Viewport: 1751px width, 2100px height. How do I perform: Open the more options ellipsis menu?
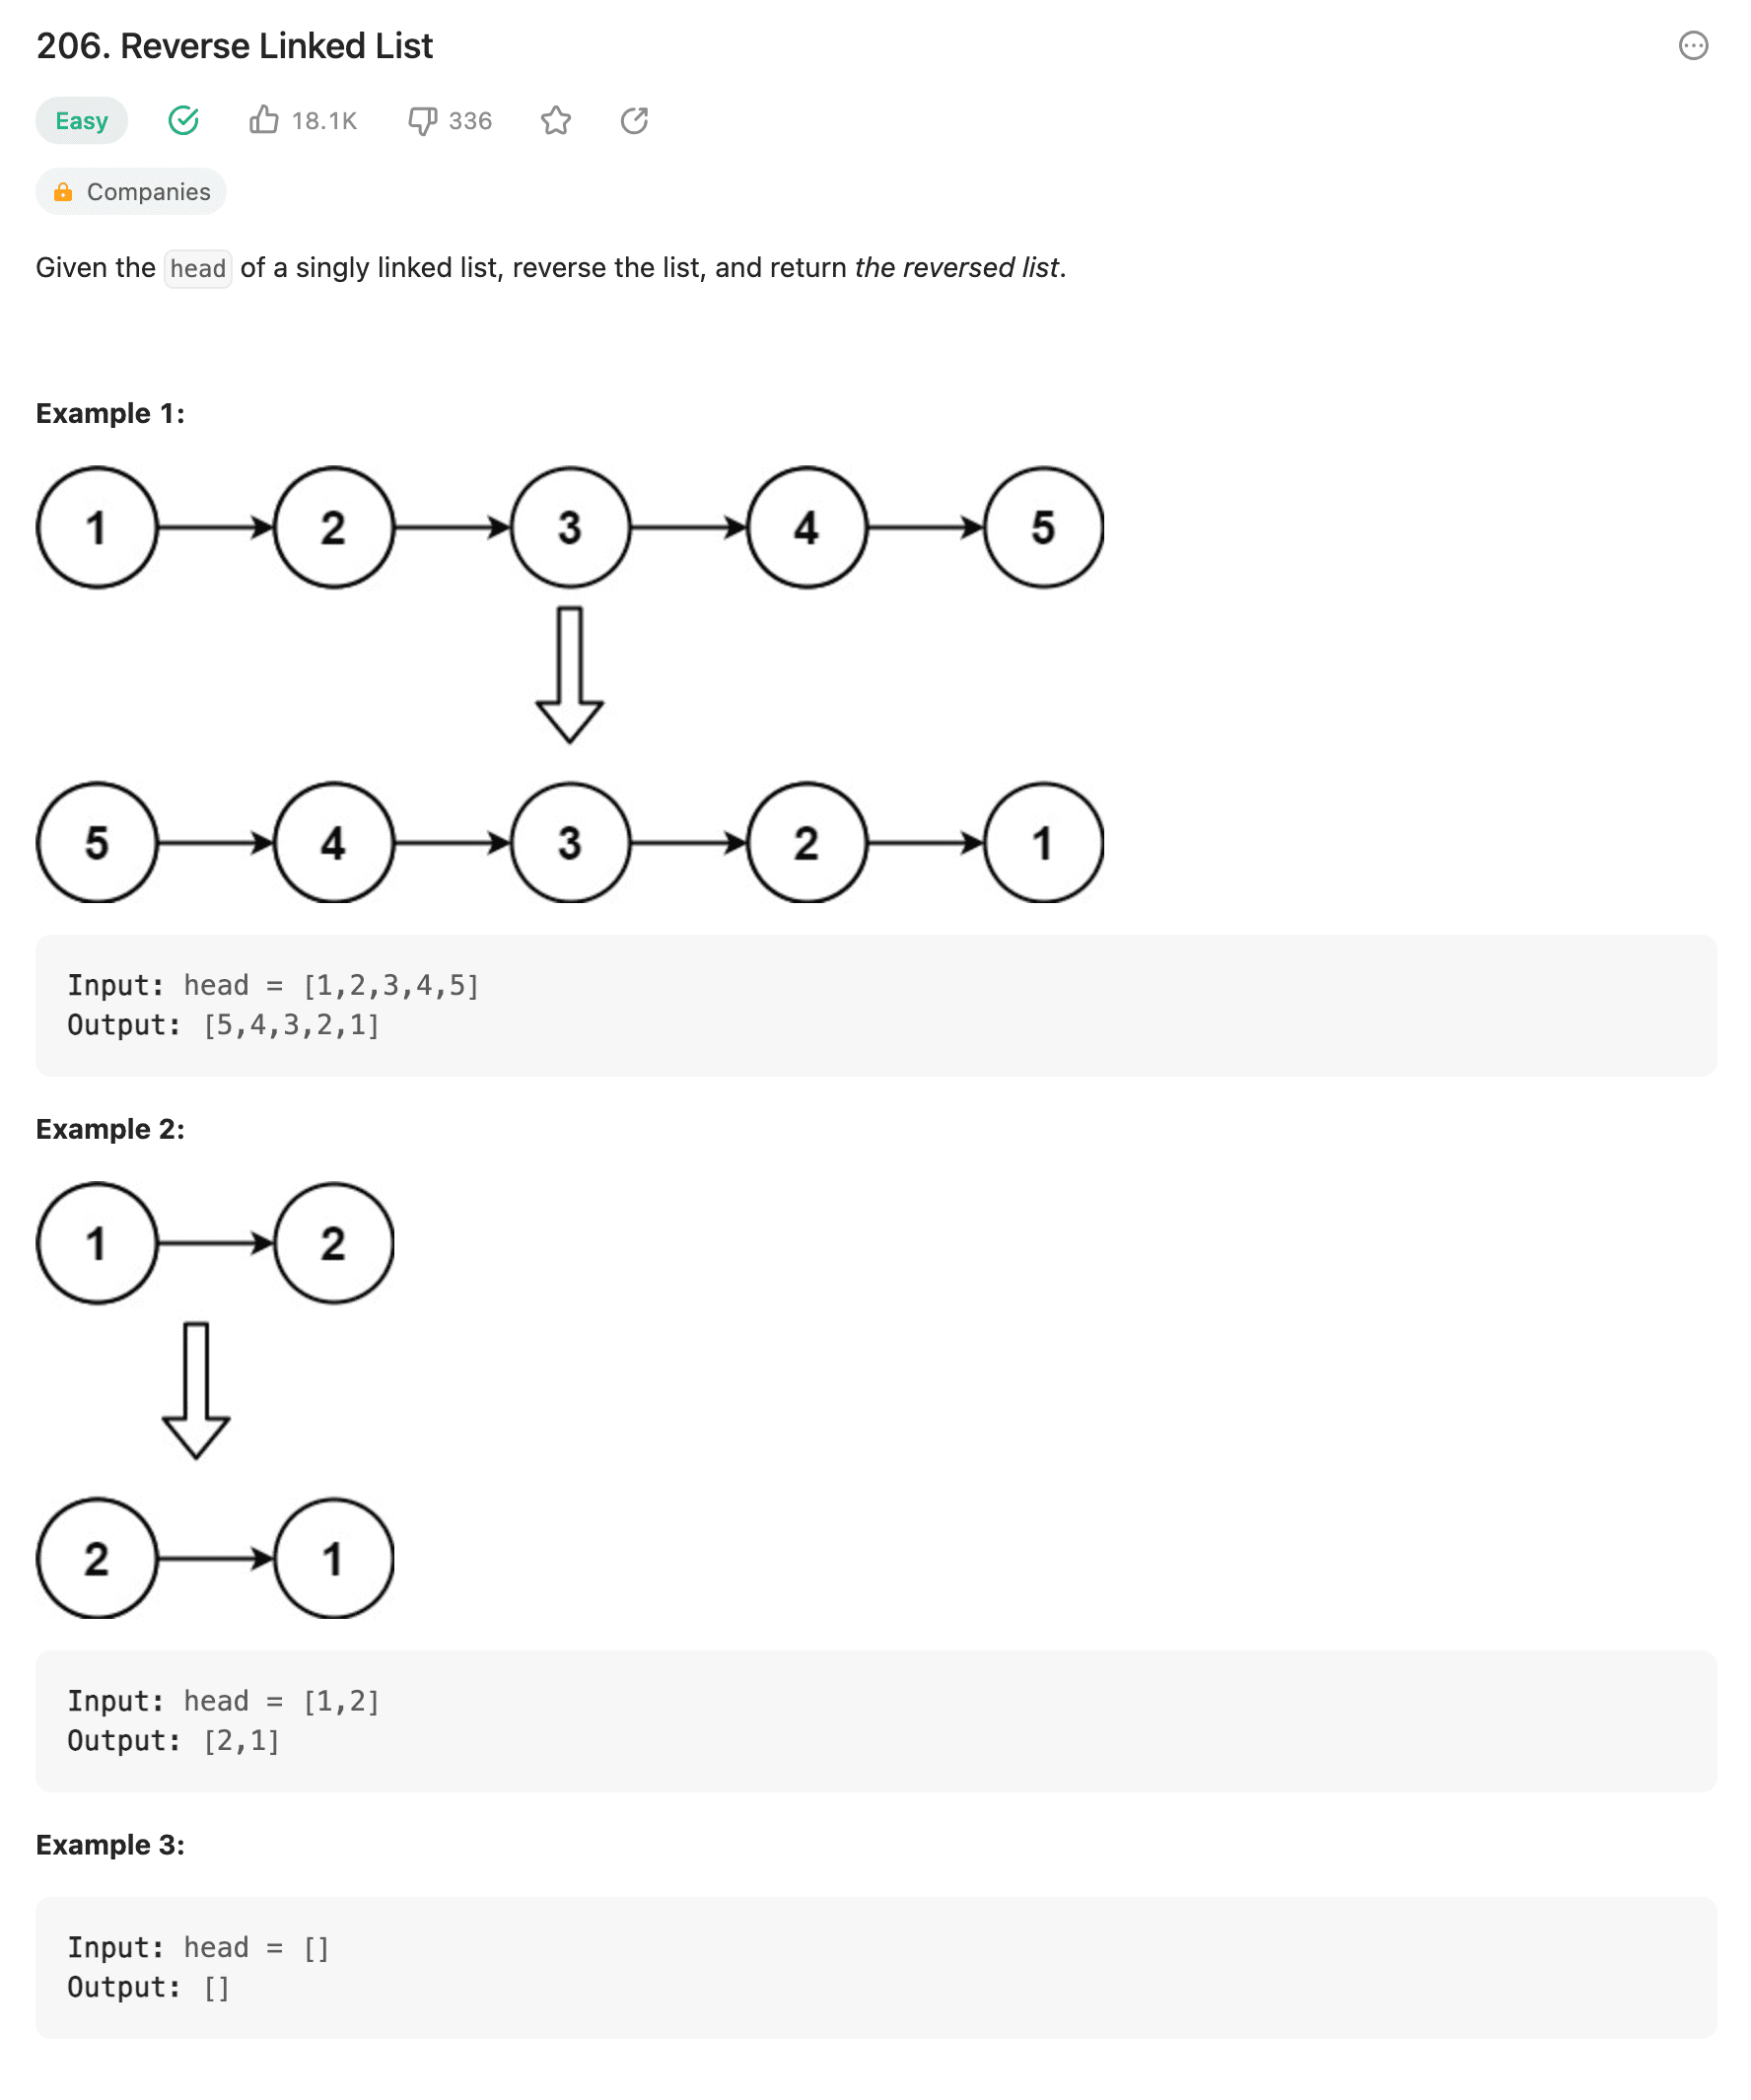tap(1692, 46)
